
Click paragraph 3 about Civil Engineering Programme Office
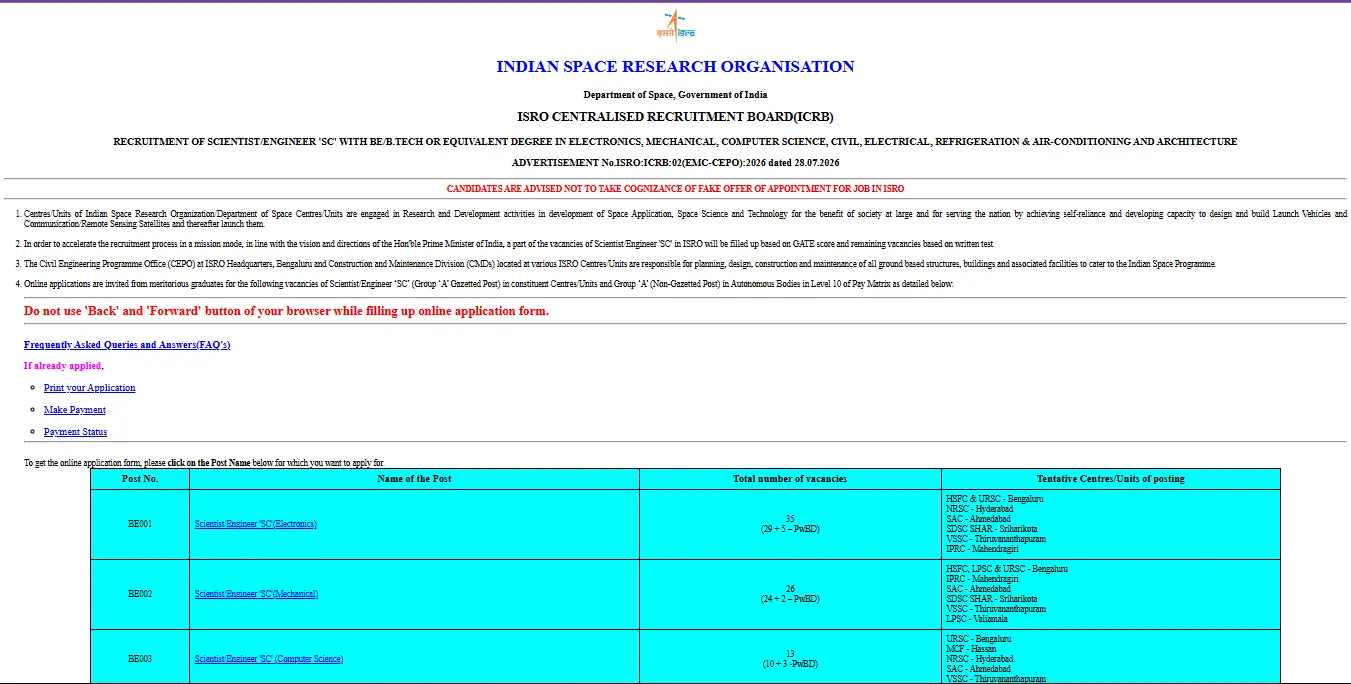(620, 264)
